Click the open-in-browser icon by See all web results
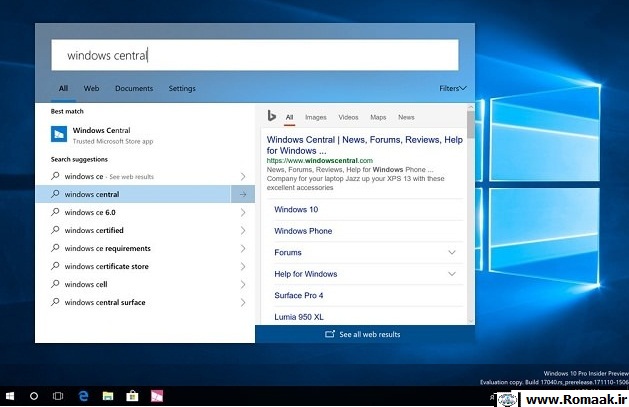This screenshot has height=407, width=629. pyautogui.click(x=330, y=334)
